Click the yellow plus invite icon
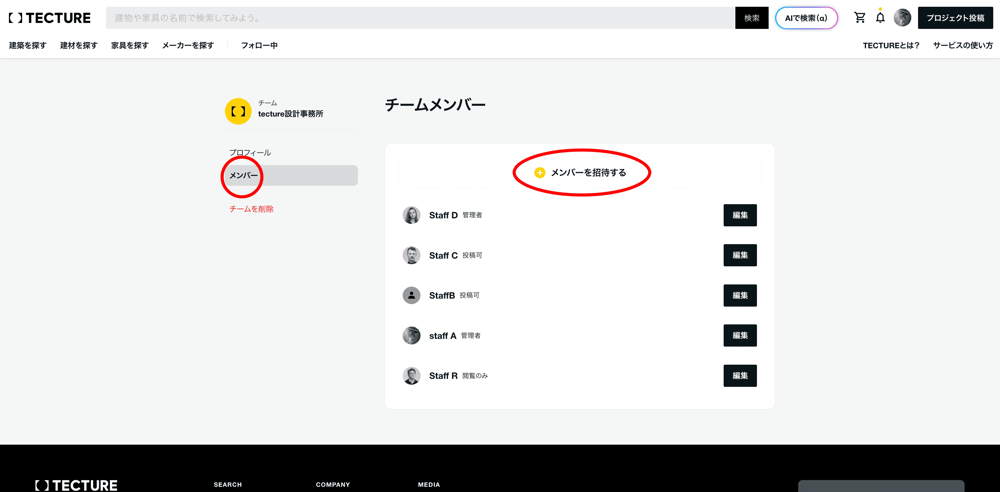The width and height of the screenshot is (1000, 492). point(540,173)
